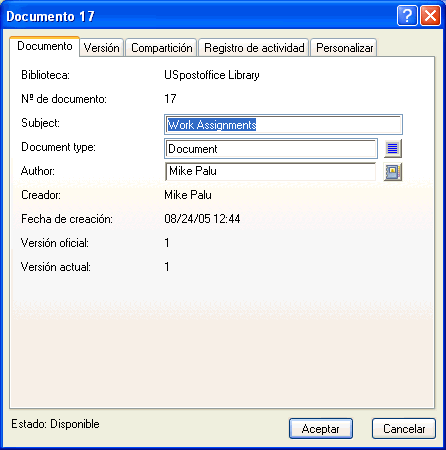Open the author address book icon

(393, 172)
